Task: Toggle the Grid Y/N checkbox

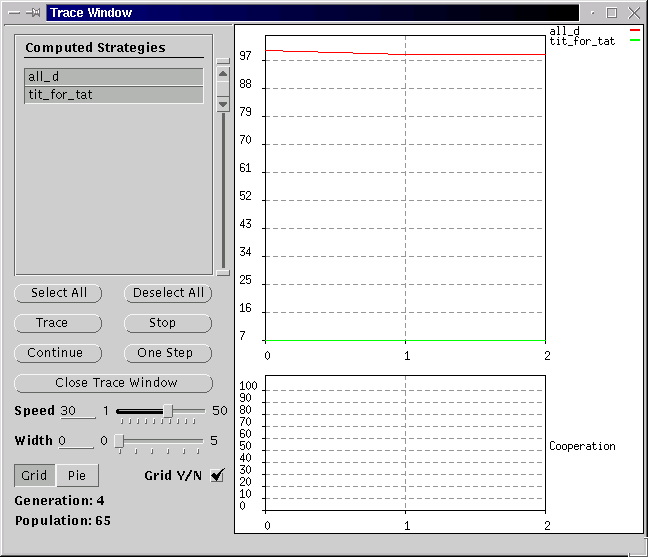Action: [x=217, y=475]
